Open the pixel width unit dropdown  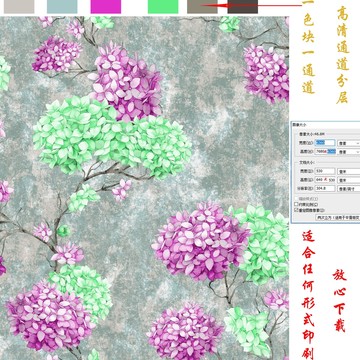349,143
